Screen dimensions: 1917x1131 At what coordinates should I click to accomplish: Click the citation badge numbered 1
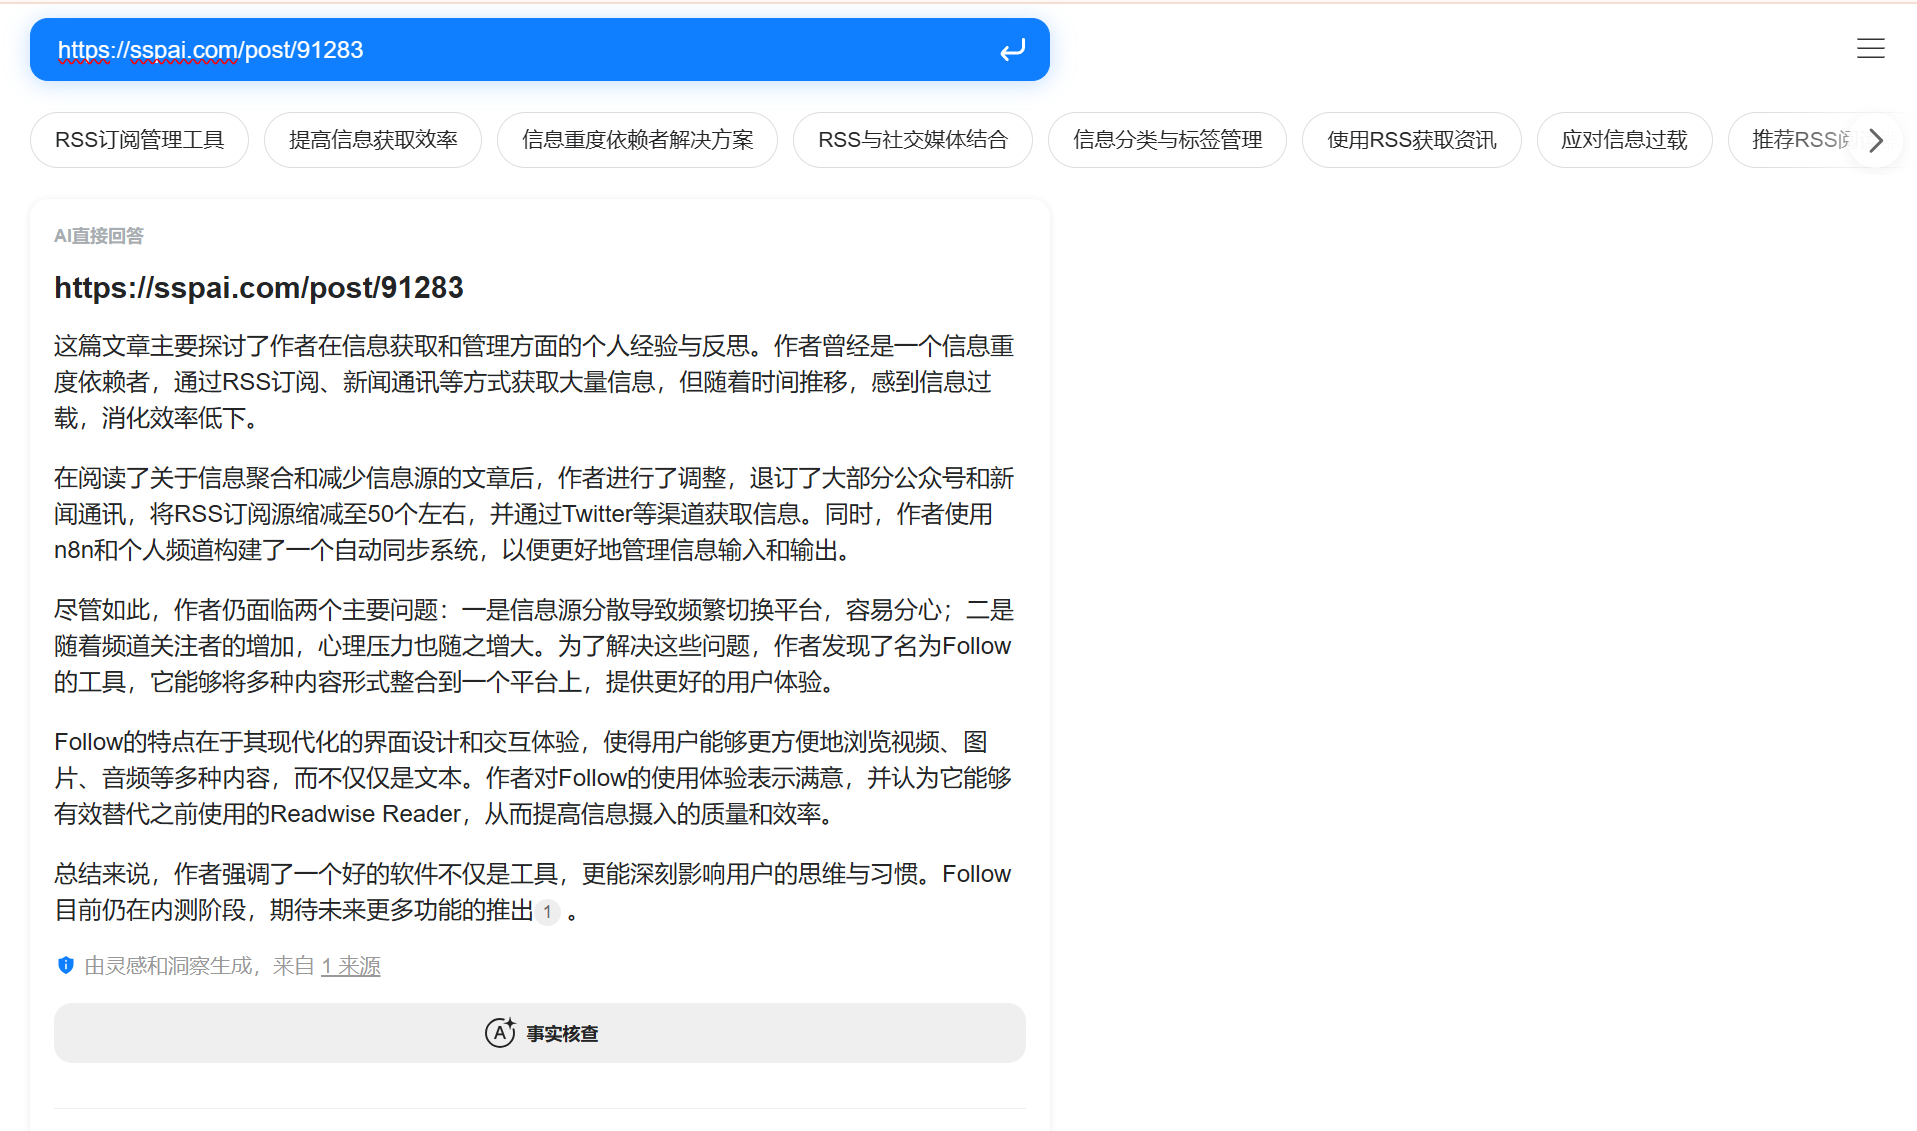click(547, 912)
